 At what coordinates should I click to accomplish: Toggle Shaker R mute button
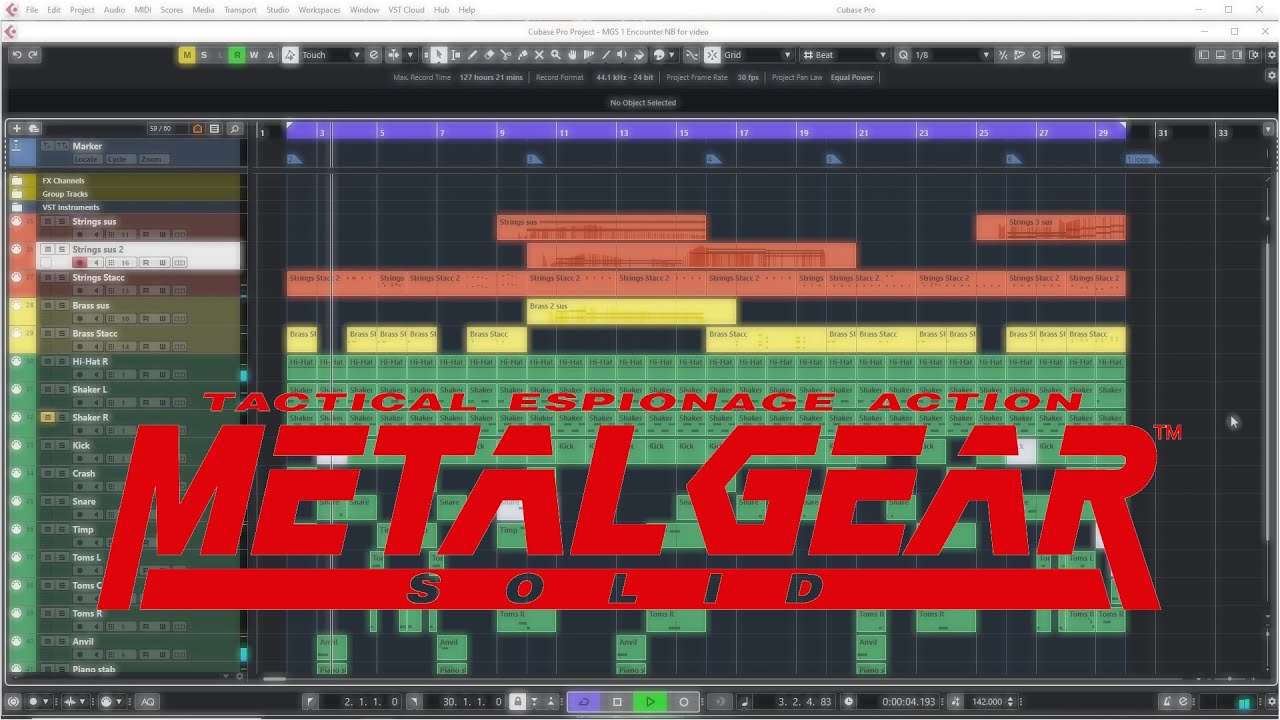coord(47,417)
